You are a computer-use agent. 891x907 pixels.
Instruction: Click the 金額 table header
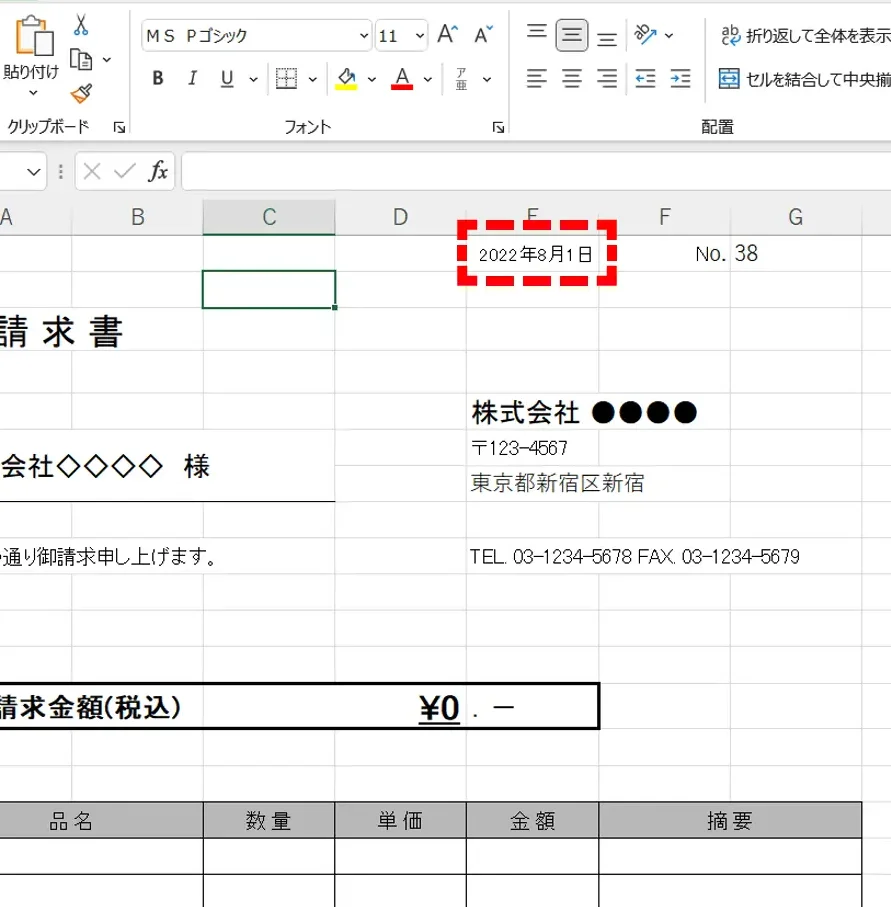pos(532,821)
